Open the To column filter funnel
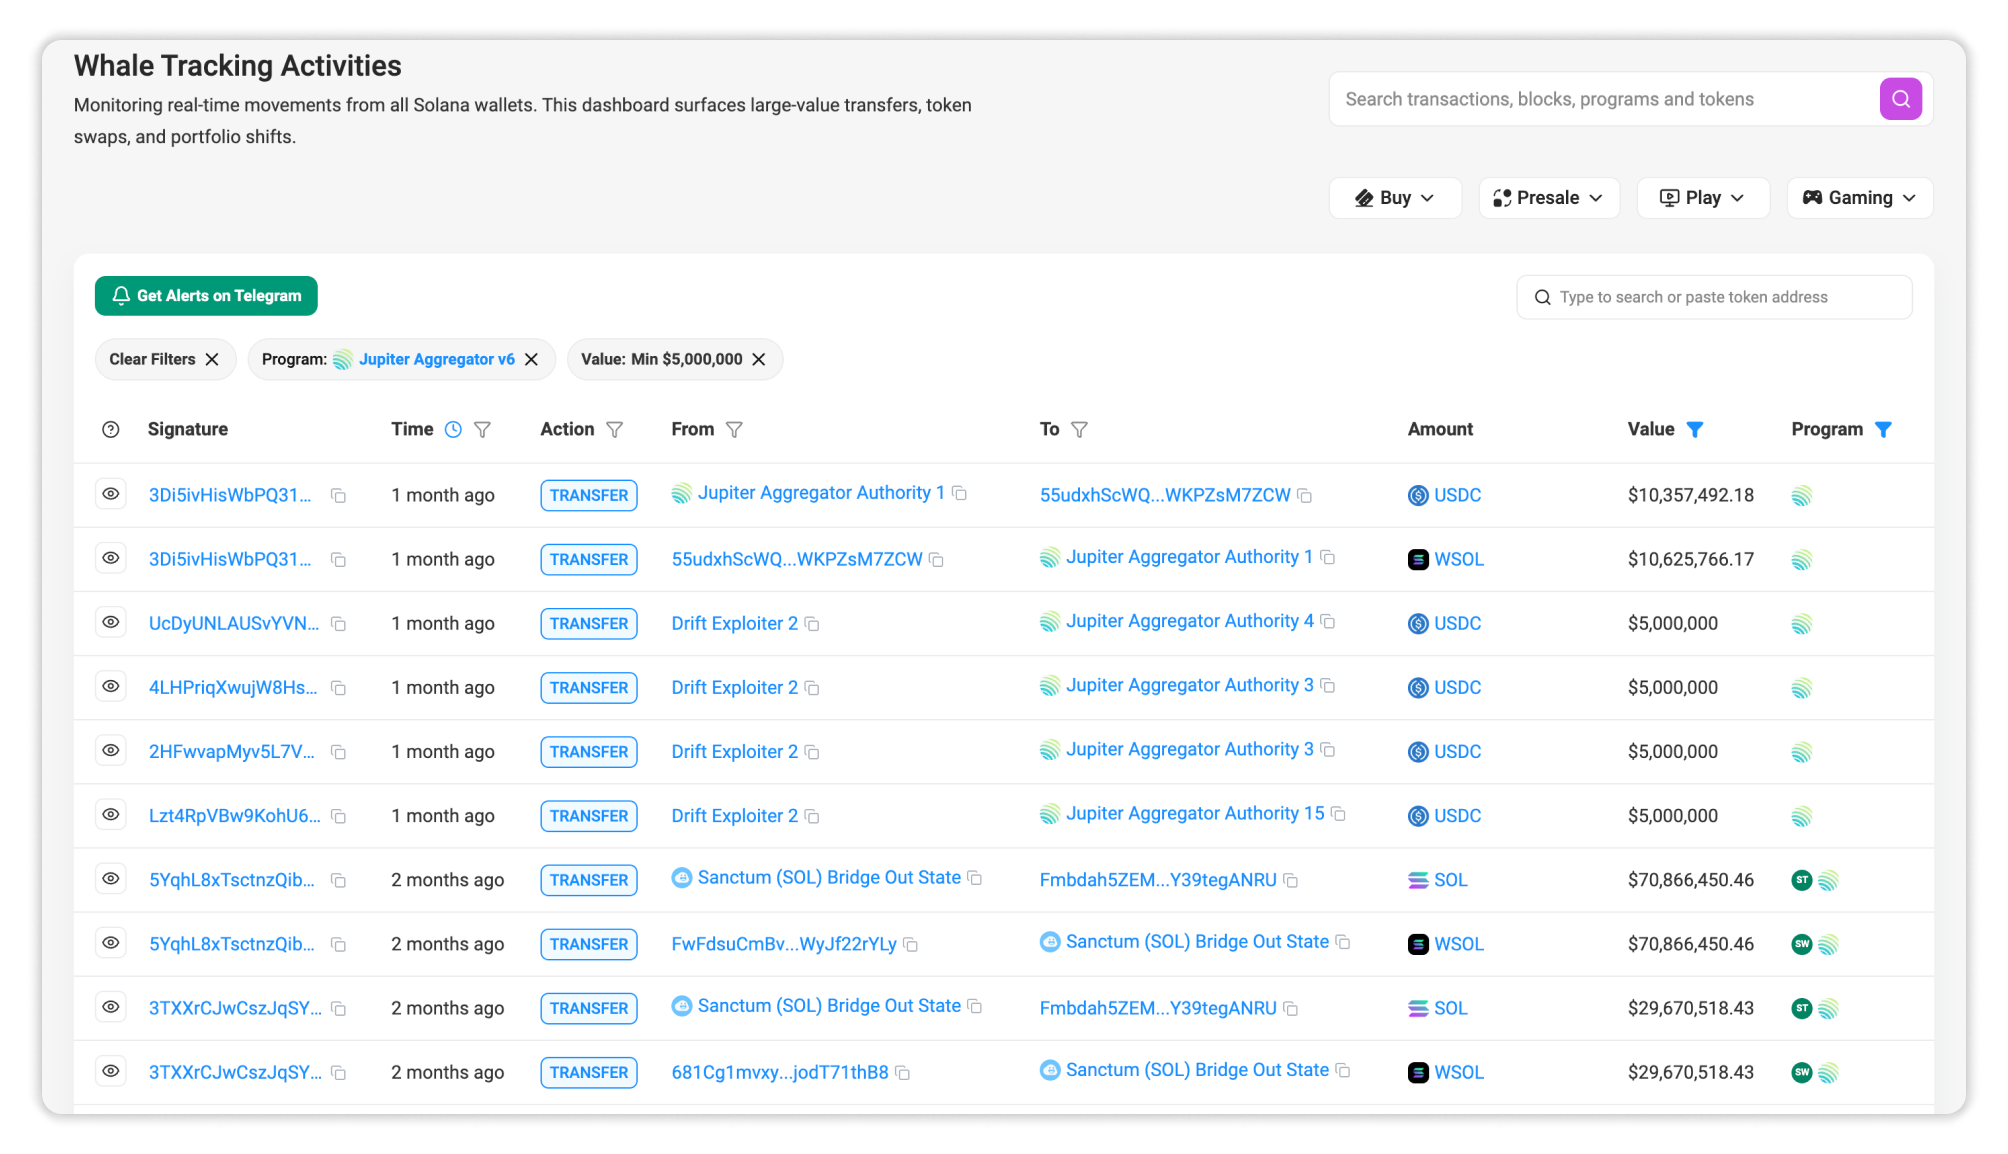 coord(1079,429)
